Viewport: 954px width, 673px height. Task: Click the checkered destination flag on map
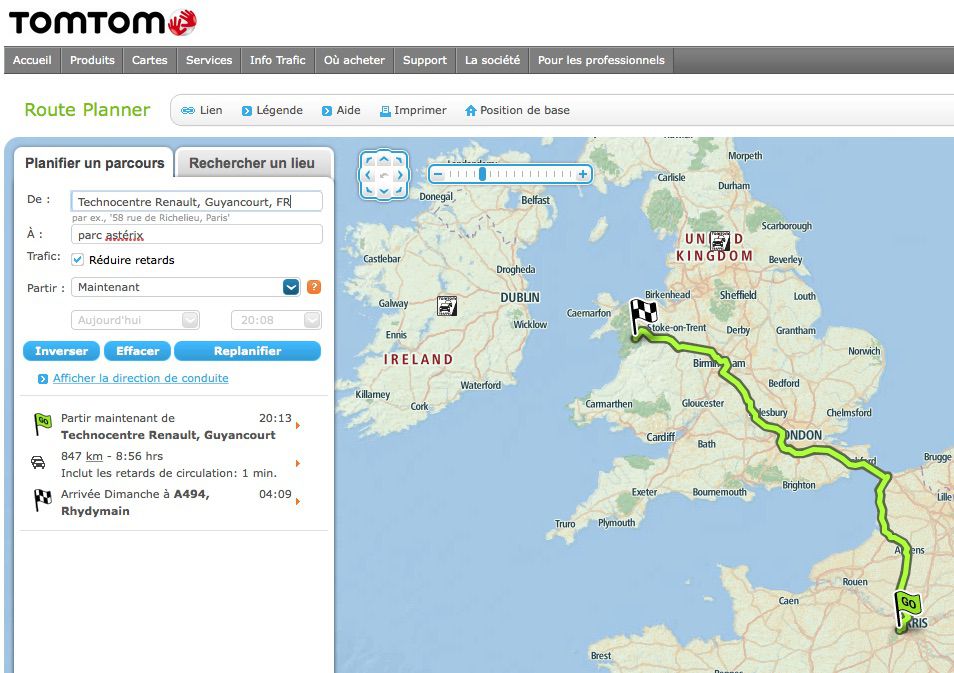[x=643, y=316]
